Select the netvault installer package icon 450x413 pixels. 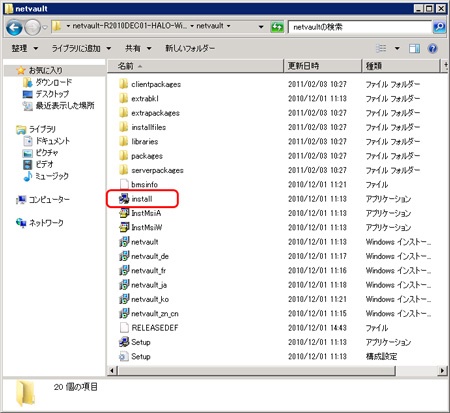point(124,242)
